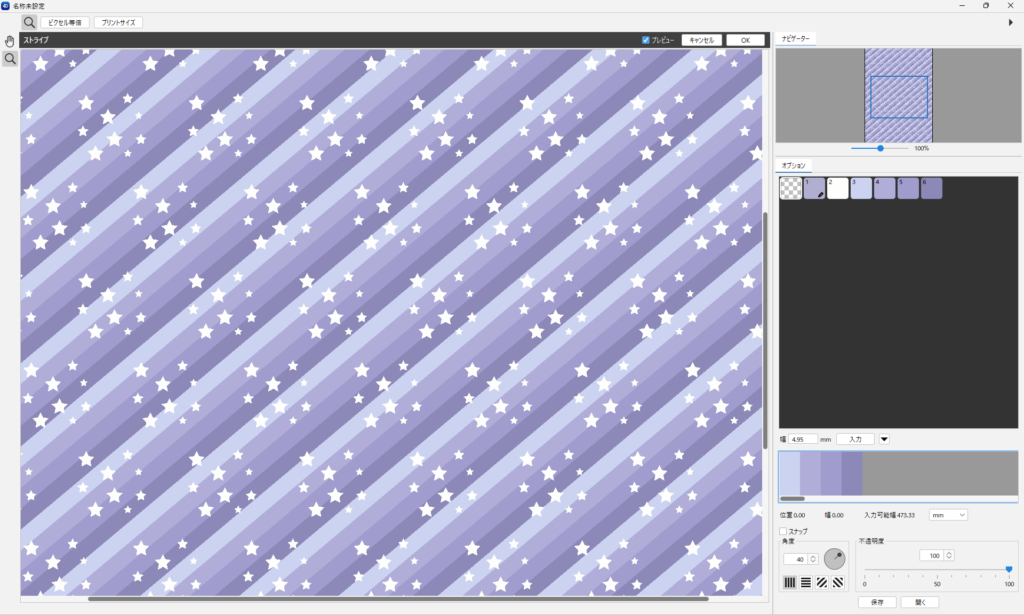Click the canvas vertical scrollbar
Viewport: 1024px width, 615px height.
point(765,330)
